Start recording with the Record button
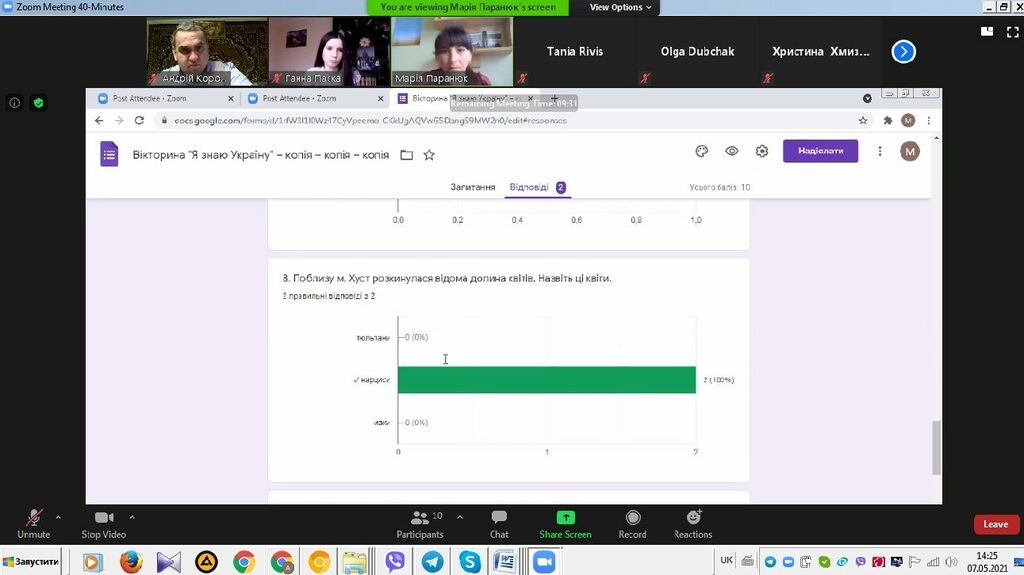This screenshot has width=1024, height=575. [632, 522]
